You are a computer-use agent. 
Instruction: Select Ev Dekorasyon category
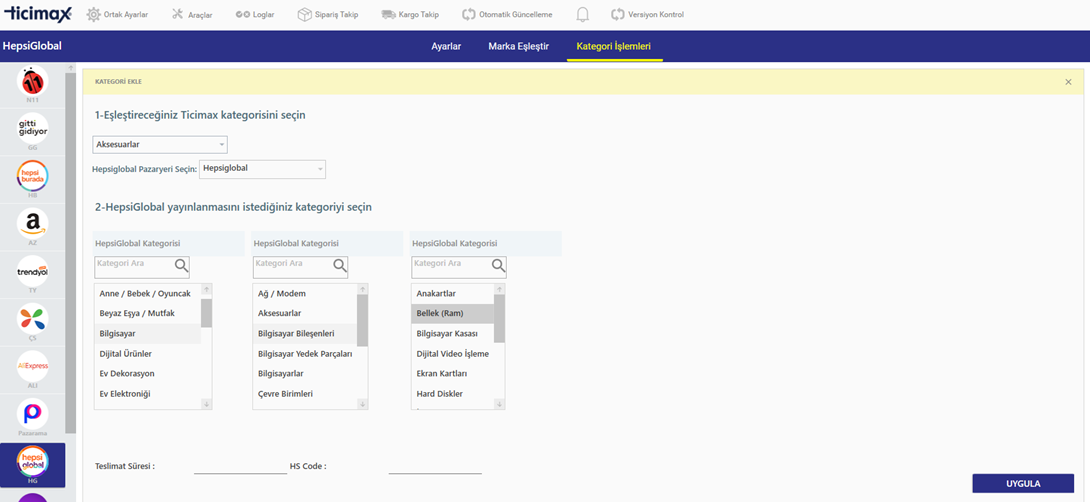147,373
